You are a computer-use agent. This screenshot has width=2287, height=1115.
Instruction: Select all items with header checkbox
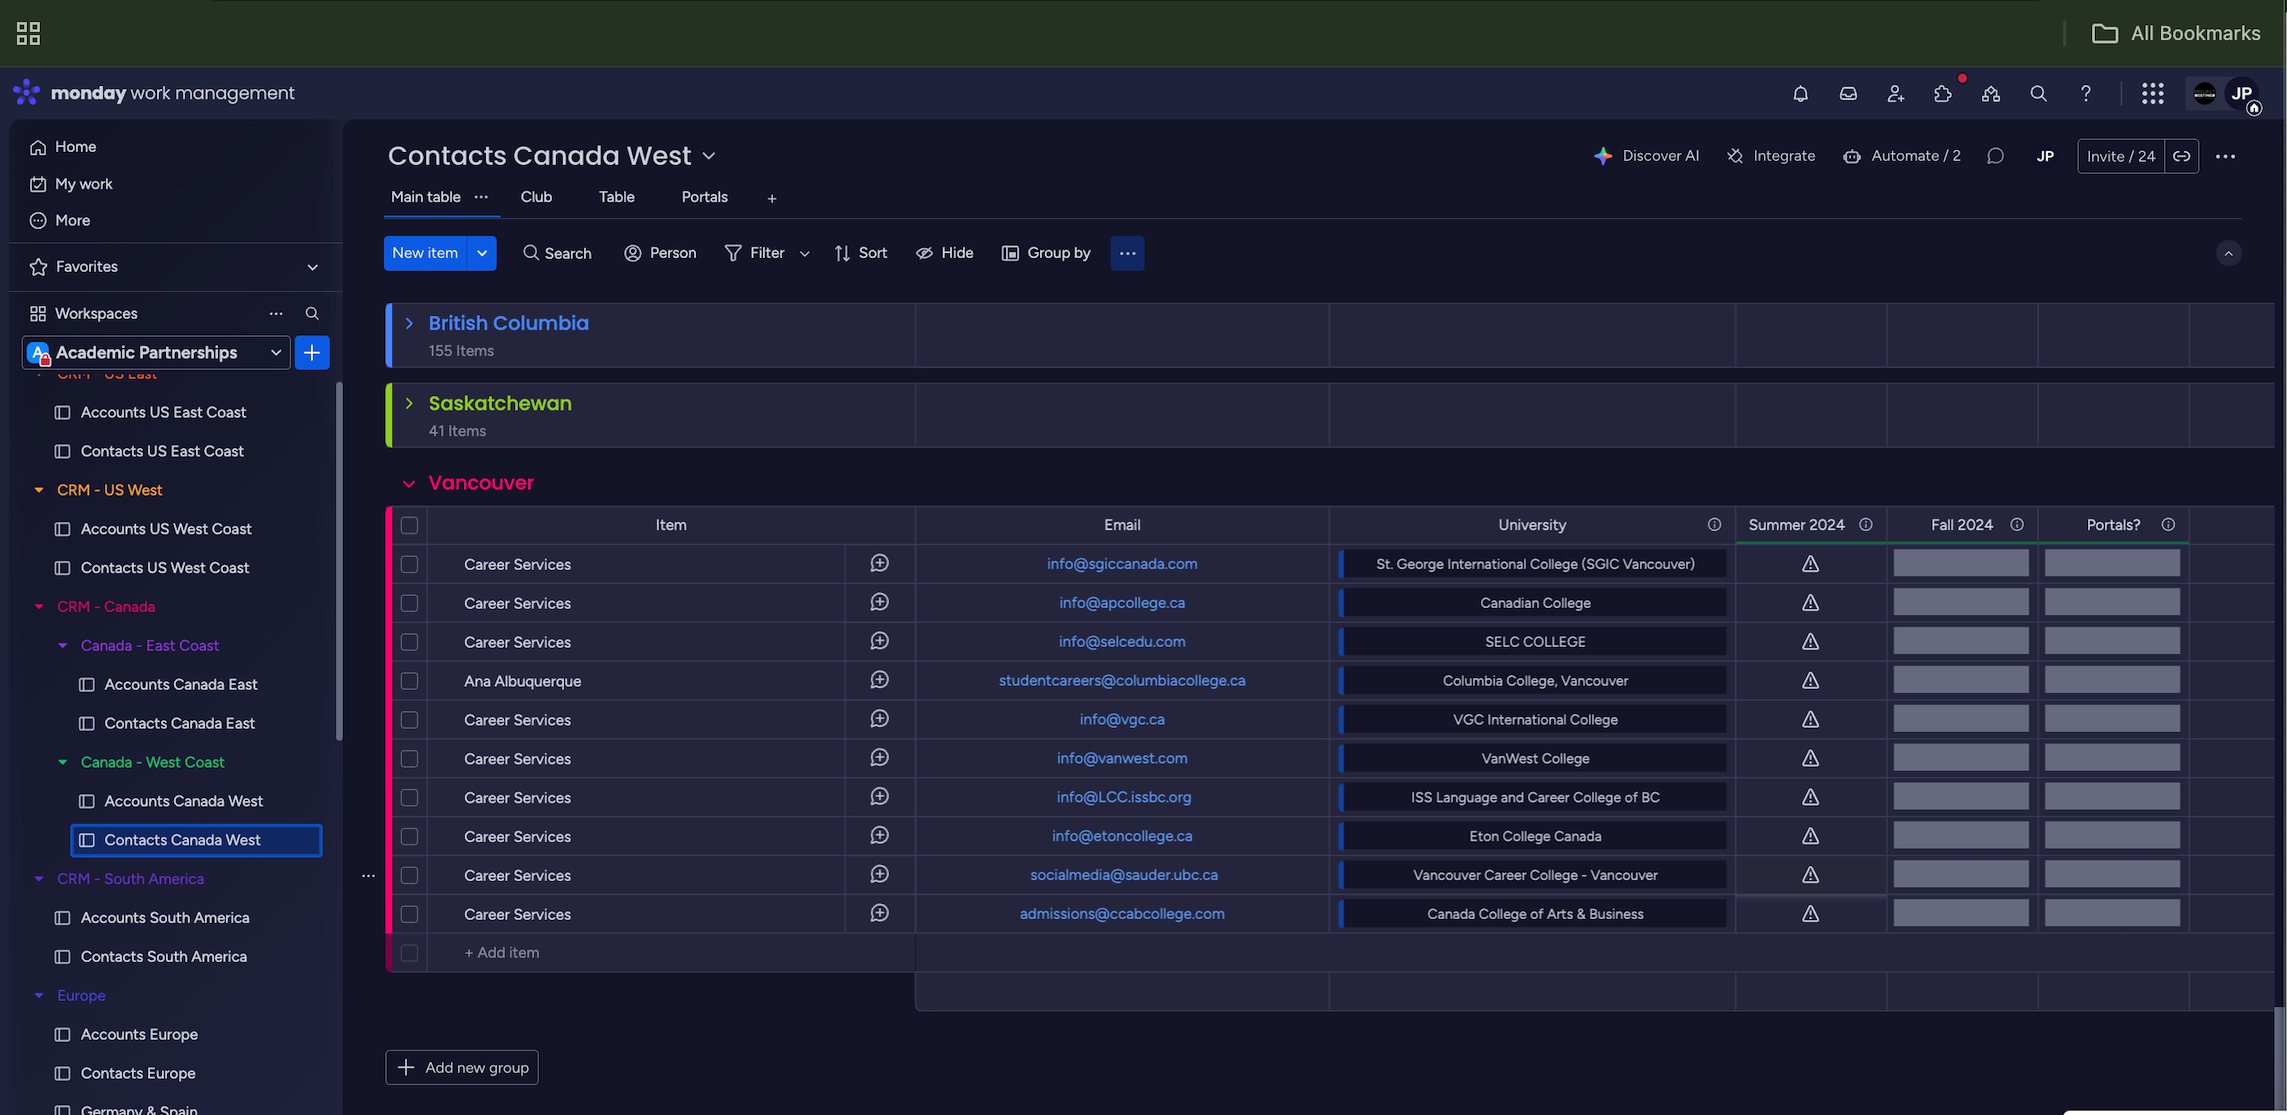click(x=409, y=525)
